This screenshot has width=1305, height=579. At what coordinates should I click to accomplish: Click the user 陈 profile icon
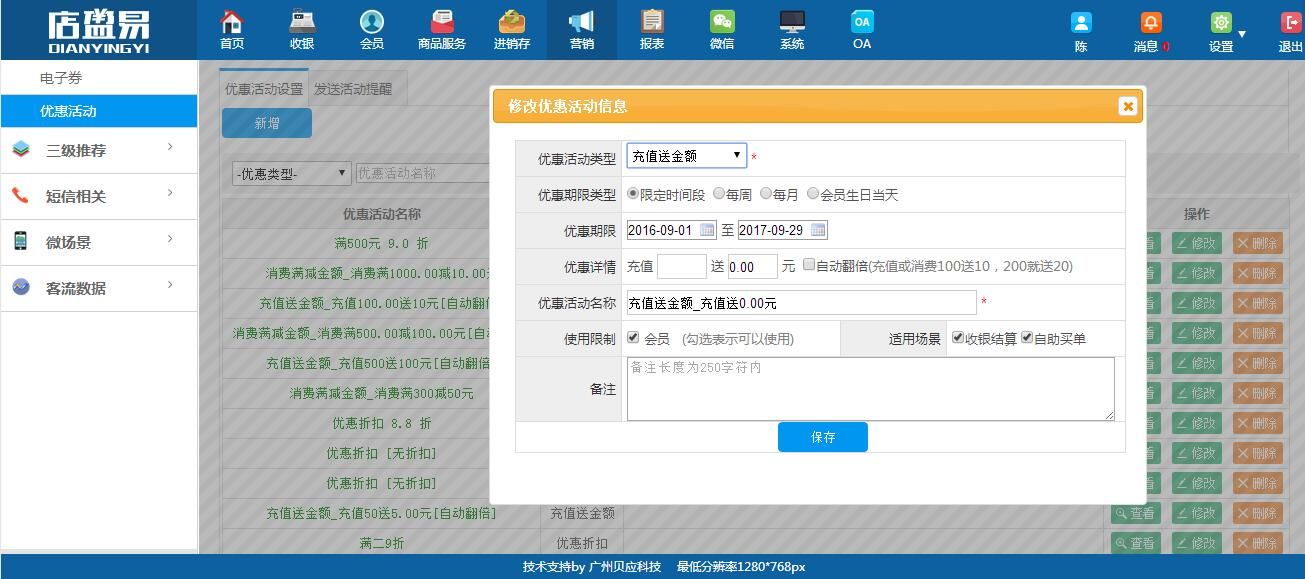pyautogui.click(x=1081, y=23)
